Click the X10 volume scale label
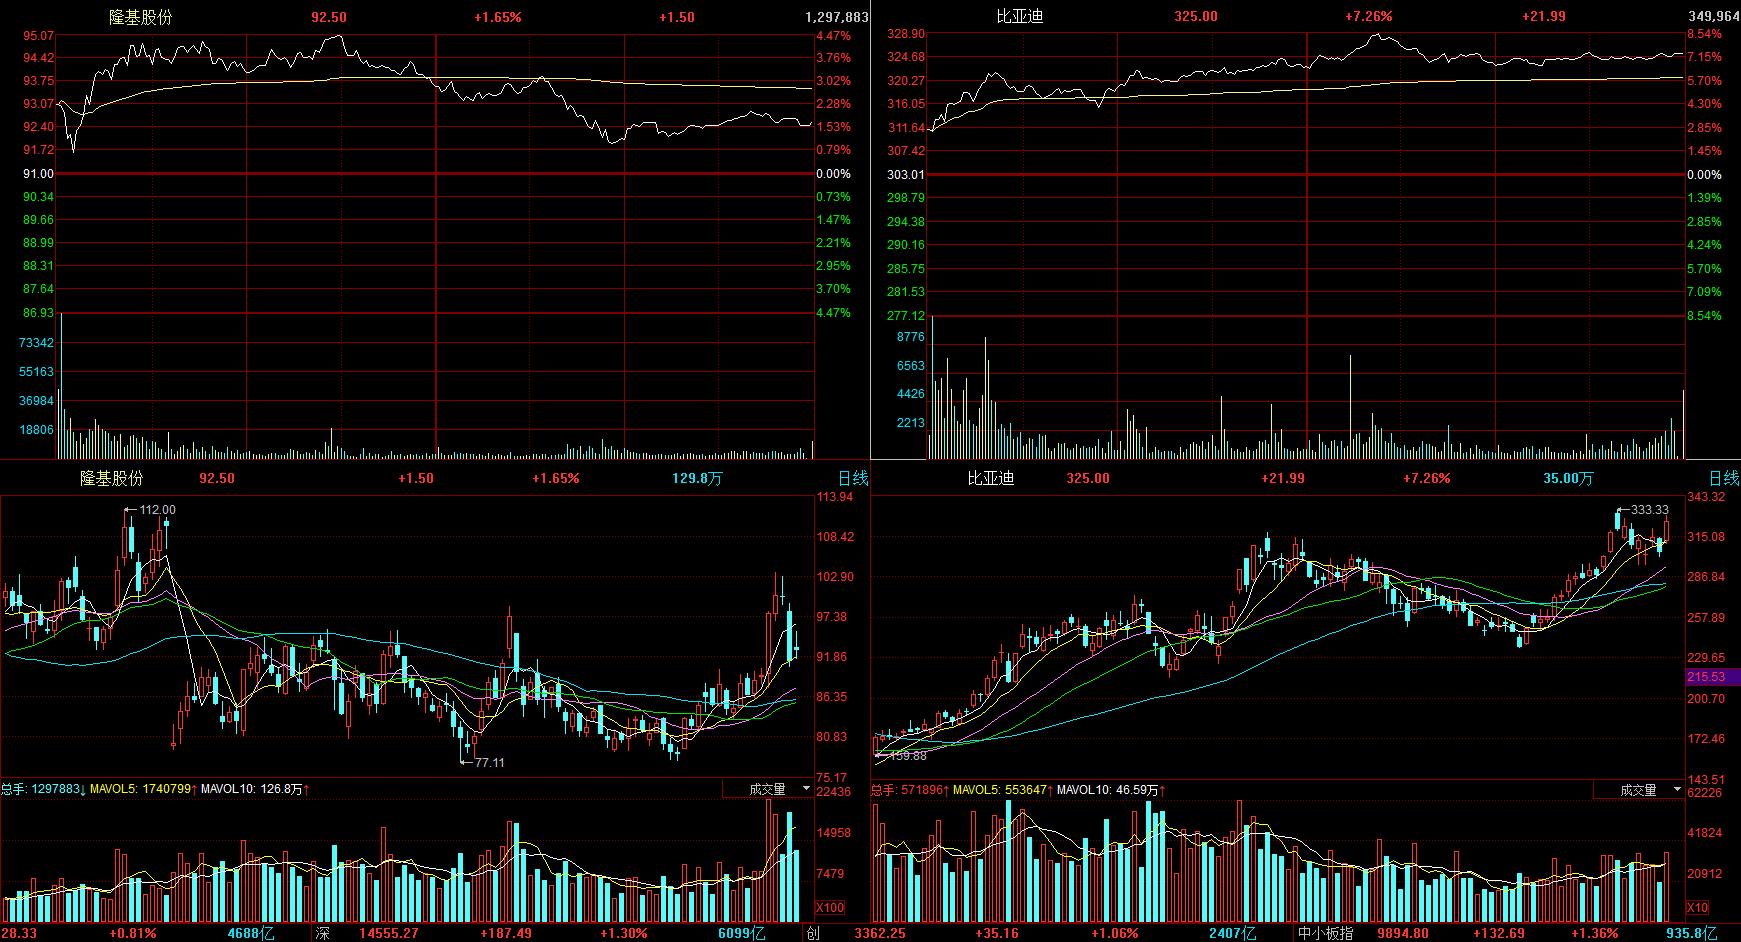The height and width of the screenshot is (942, 1741). [x=1697, y=908]
